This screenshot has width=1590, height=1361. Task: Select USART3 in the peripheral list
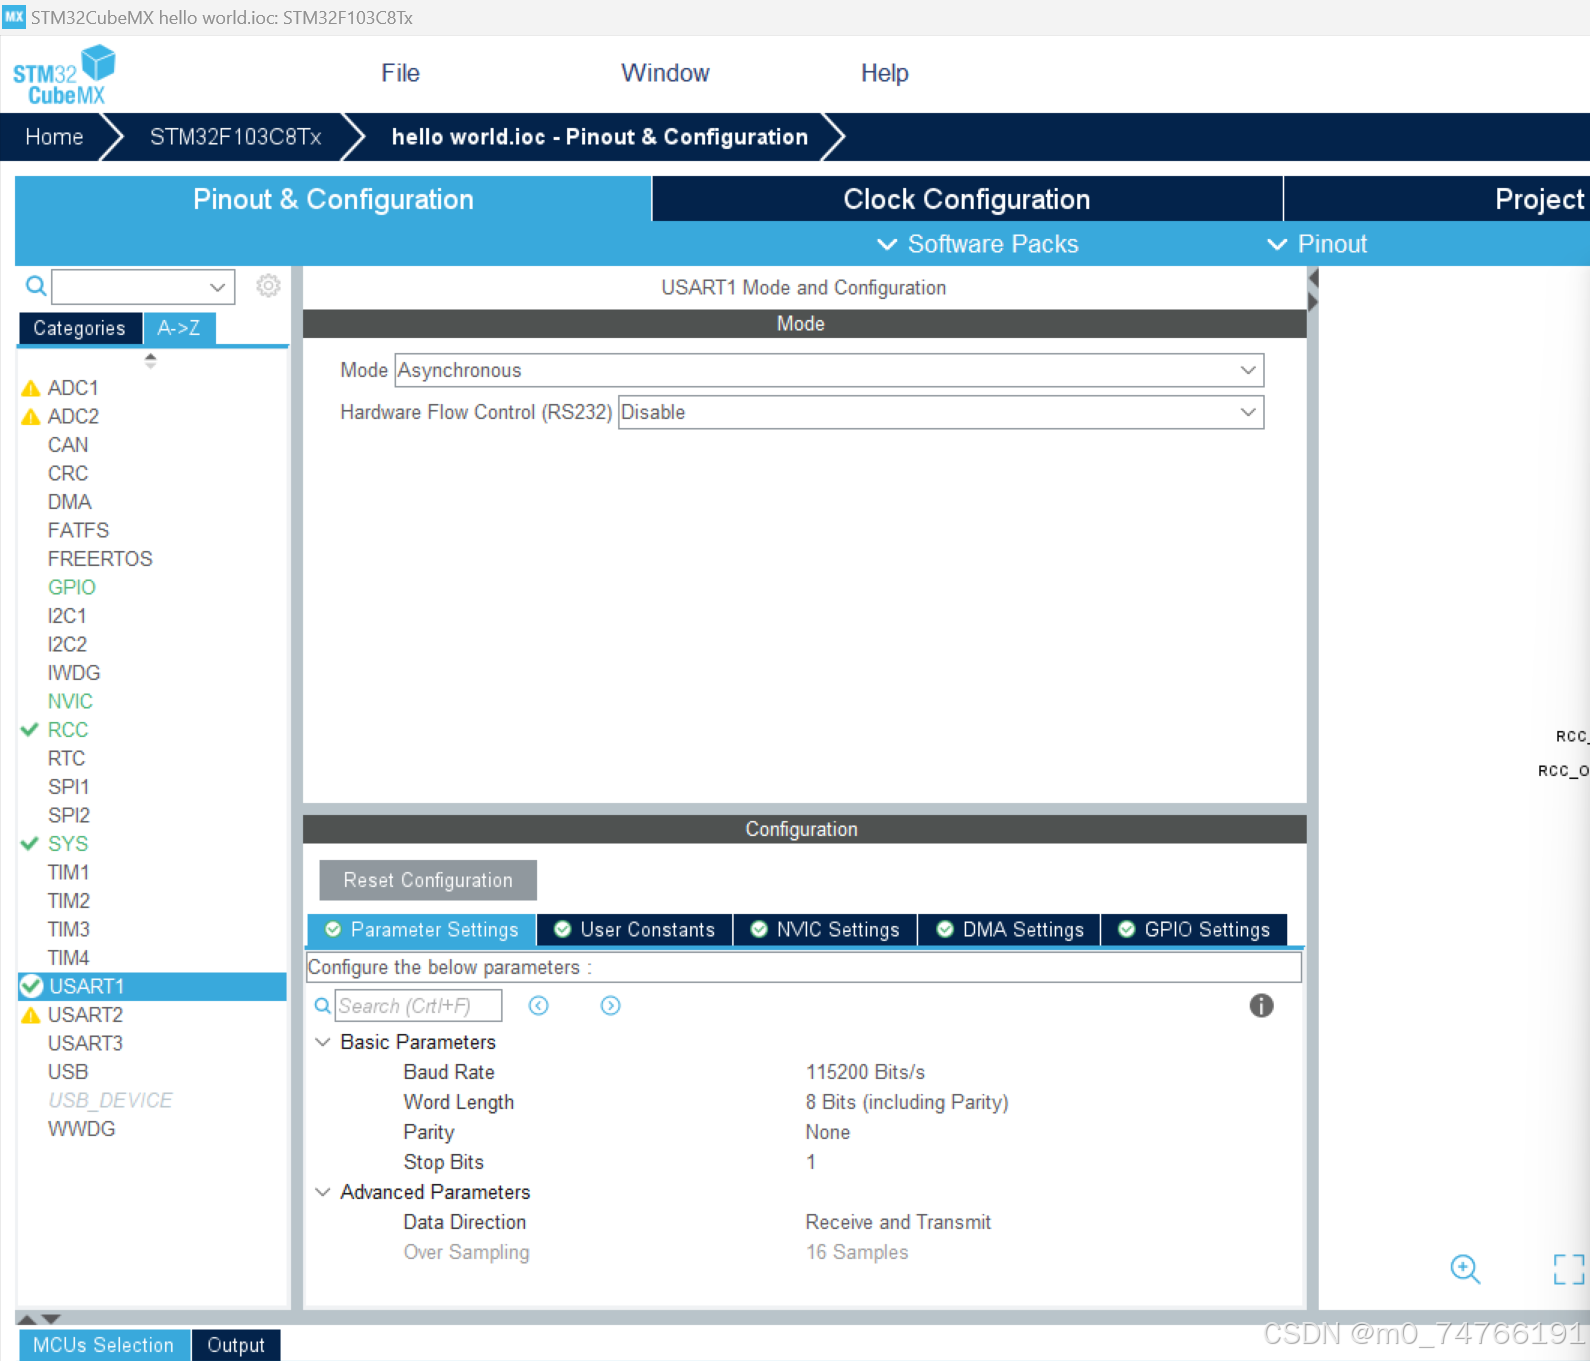point(85,1043)
